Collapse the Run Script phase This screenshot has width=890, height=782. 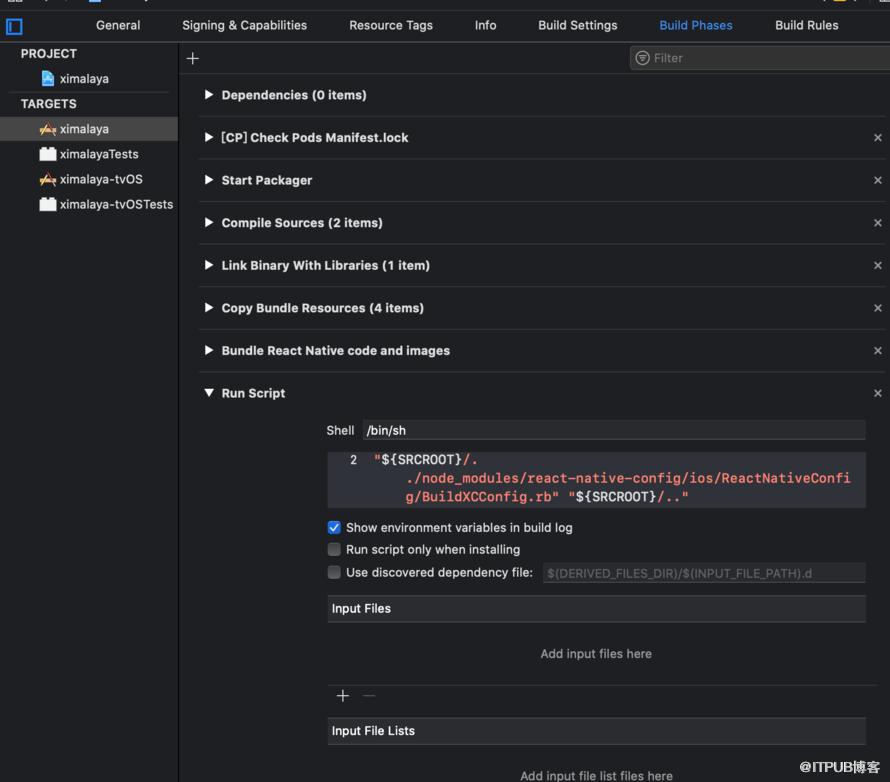pos(209,393)
